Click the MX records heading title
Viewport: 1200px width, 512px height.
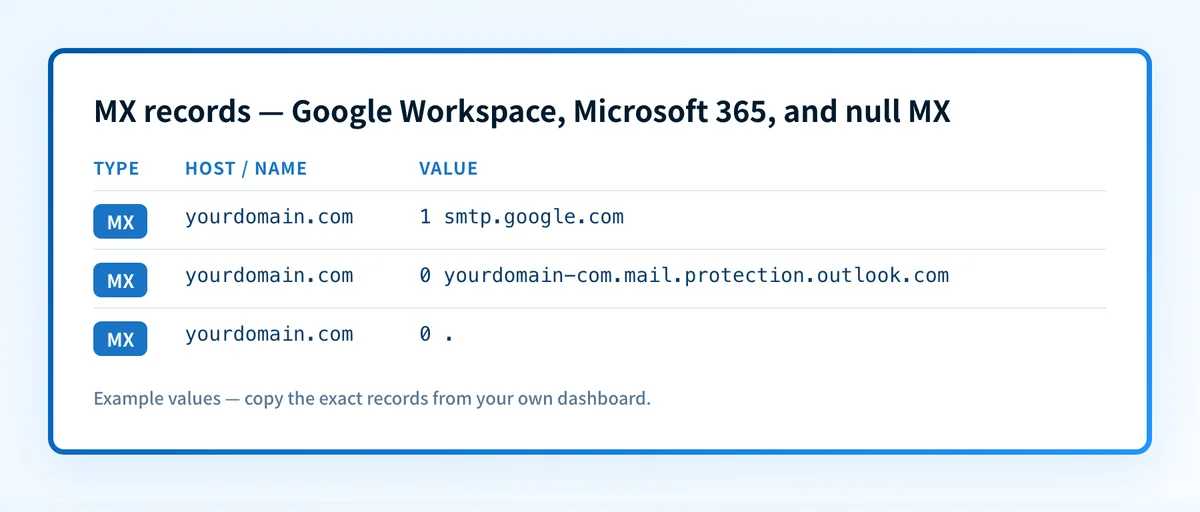(x=522, y=112)
